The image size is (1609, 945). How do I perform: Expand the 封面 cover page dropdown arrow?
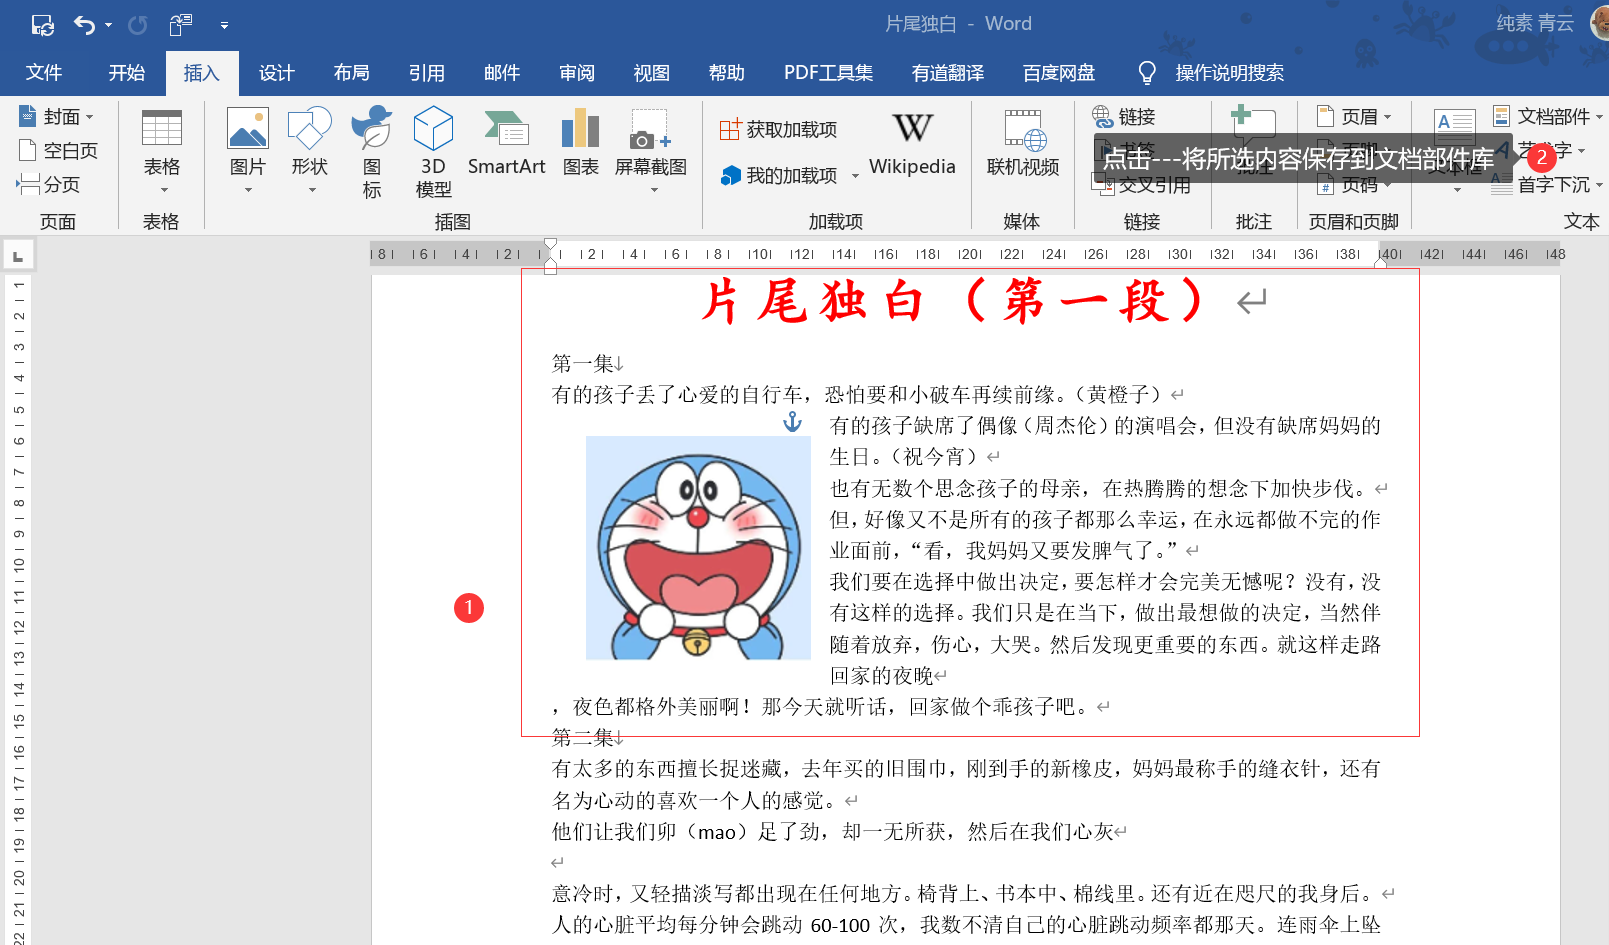coord(89,117)
